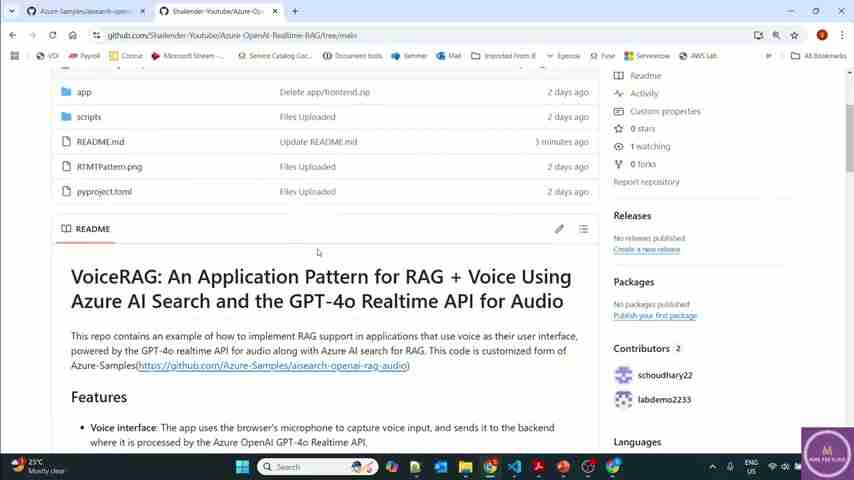The image size is (854, 480).
Task: Open the 'Update README.md' commit message
Action: click(319, 142)
